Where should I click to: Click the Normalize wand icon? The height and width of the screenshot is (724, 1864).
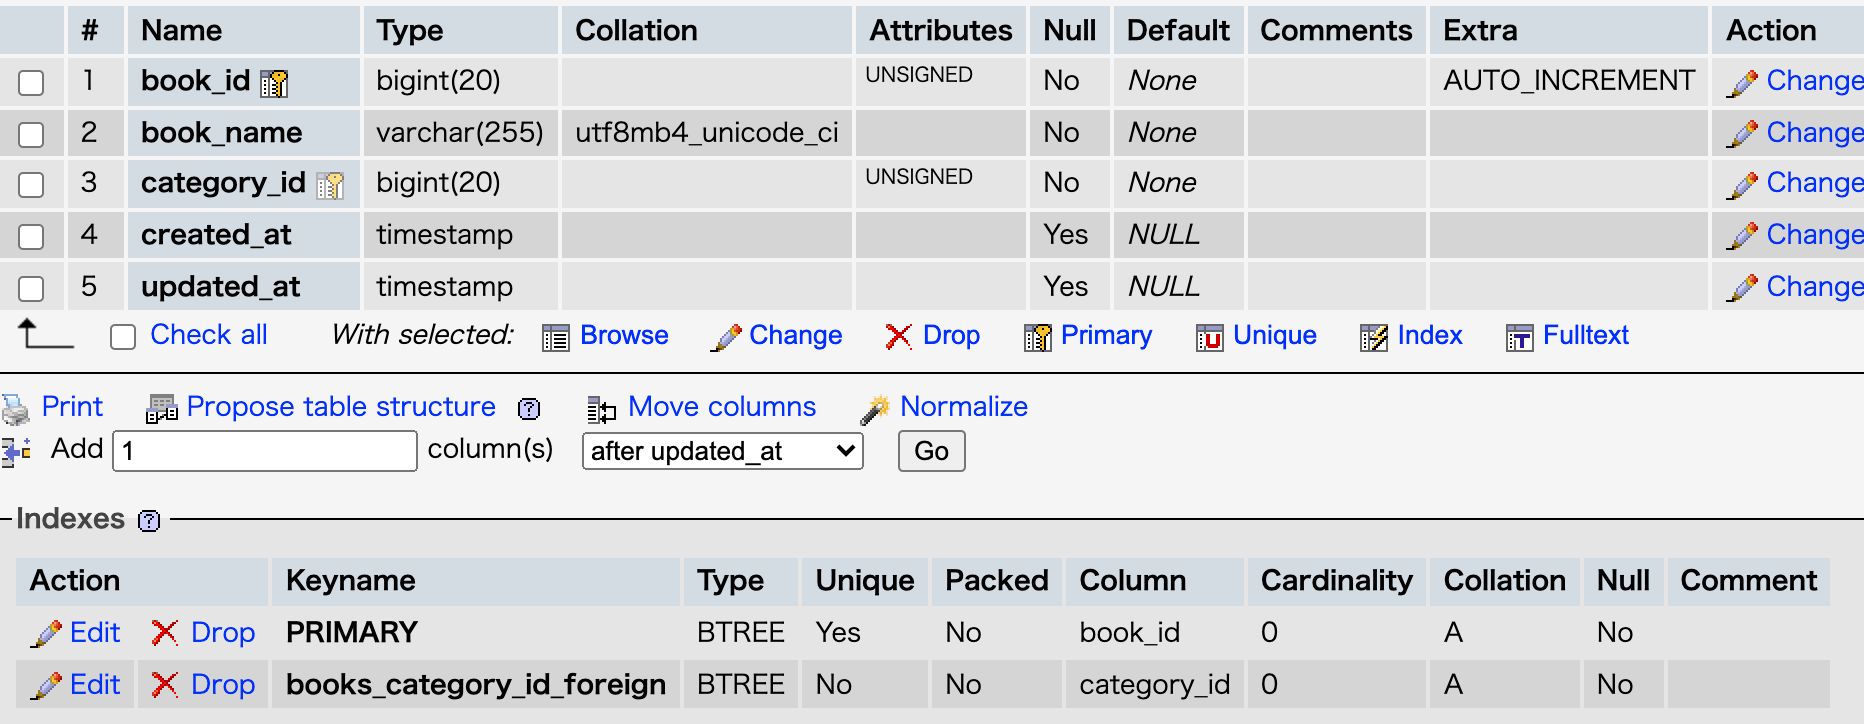(875, 408)
